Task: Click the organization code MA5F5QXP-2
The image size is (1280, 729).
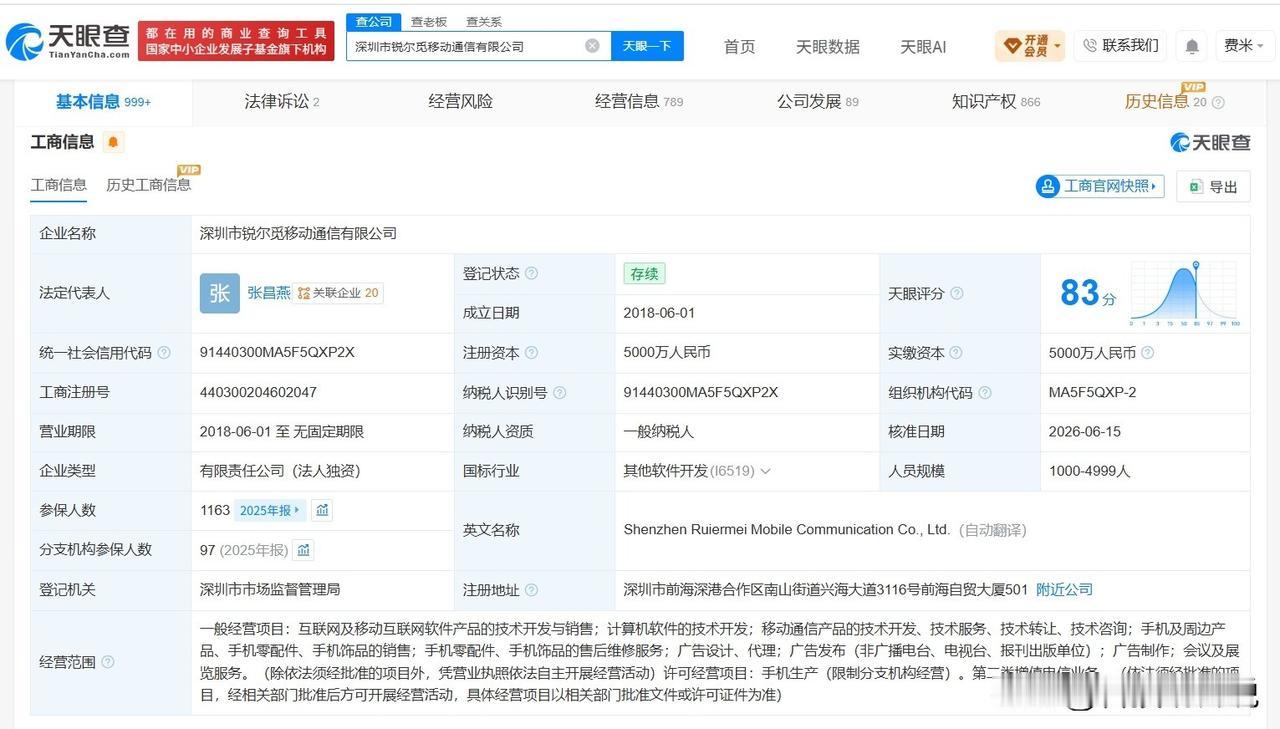Action: pyautogui.click(x=1092, y=392)
